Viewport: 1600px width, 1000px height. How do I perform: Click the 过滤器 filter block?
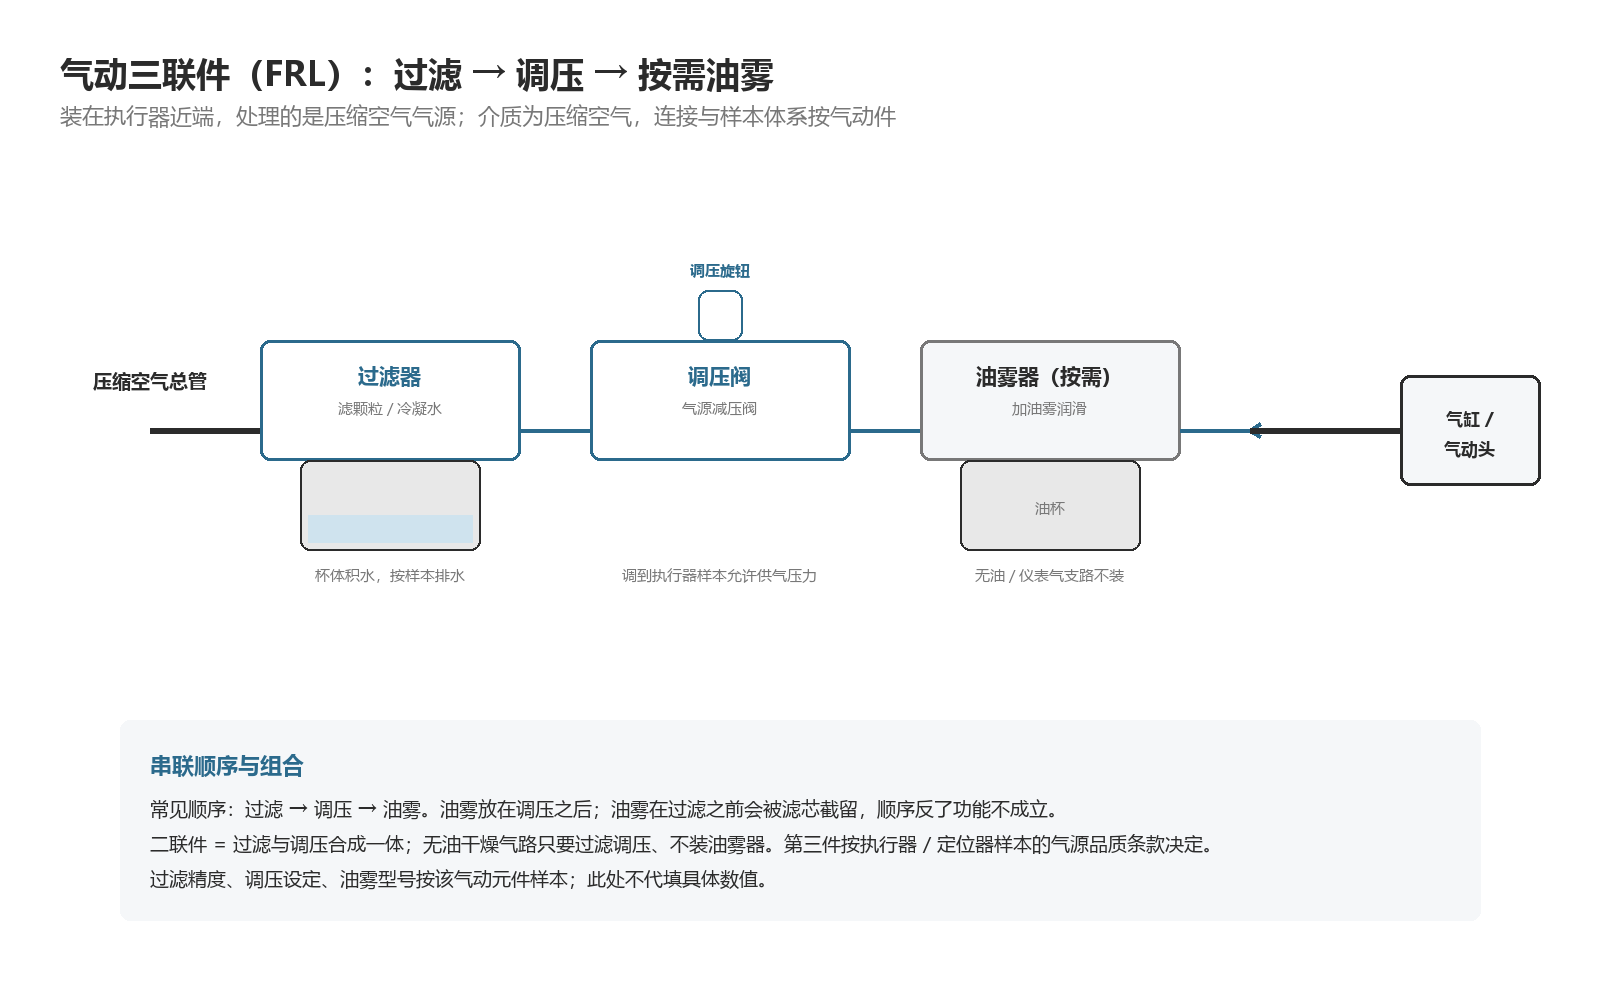[x=390, y=400]
